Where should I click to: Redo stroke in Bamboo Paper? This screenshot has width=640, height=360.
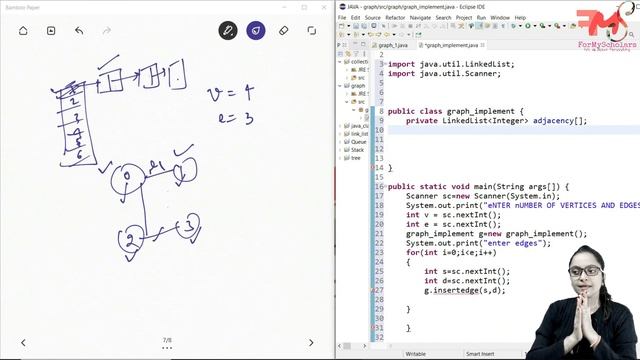tap(107, 31)
